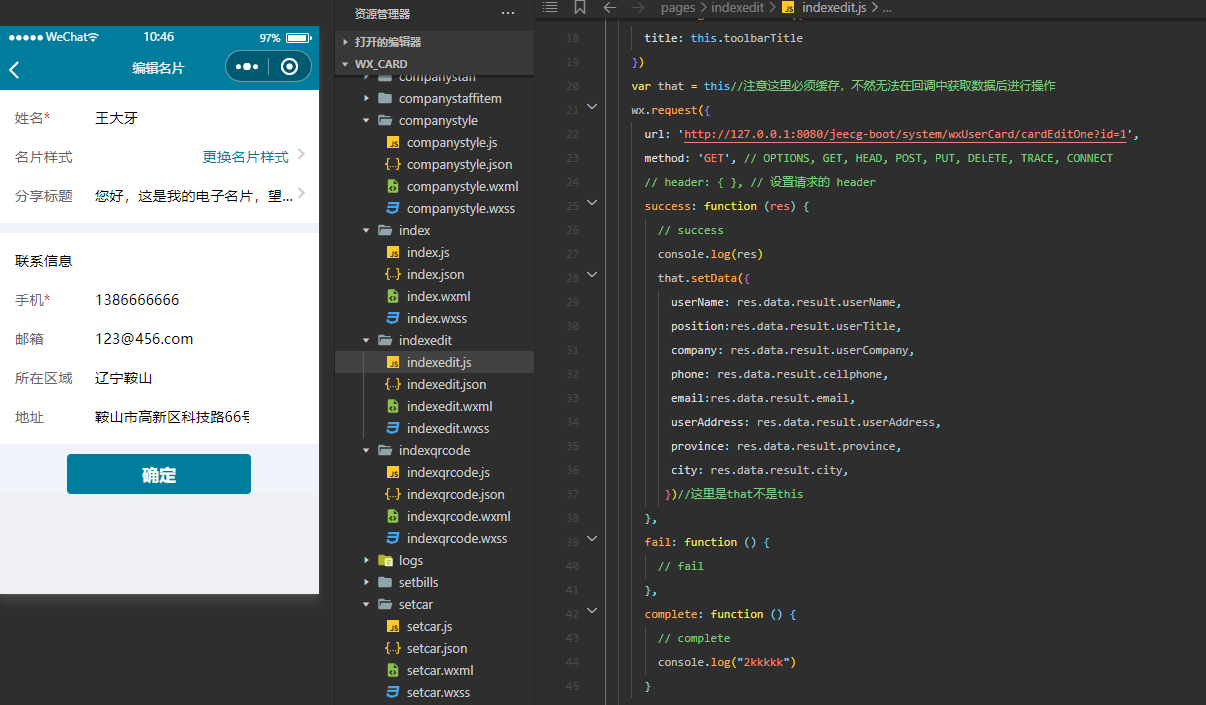This screenshot has height=705, width=1206.
Task: Navigate forward with the editor right arrow
Action: pyautogui.click(x=639, y=7)
